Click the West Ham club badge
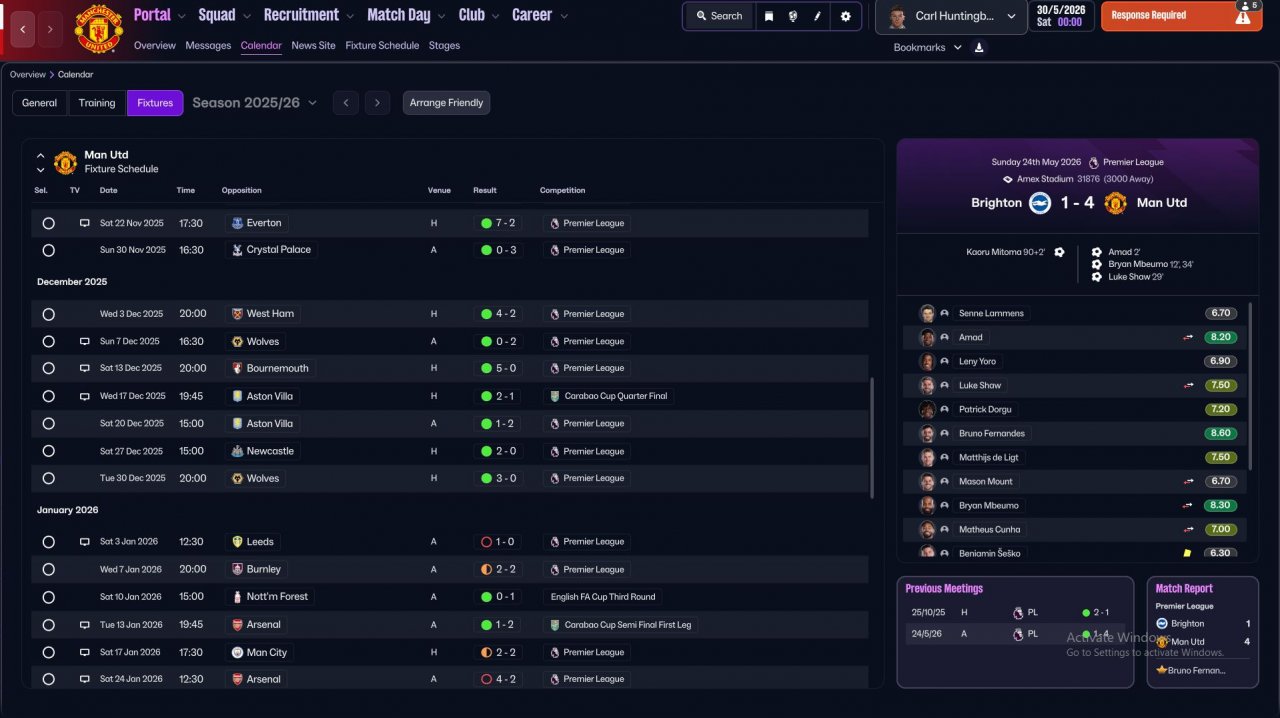 [x=237, y=314]
